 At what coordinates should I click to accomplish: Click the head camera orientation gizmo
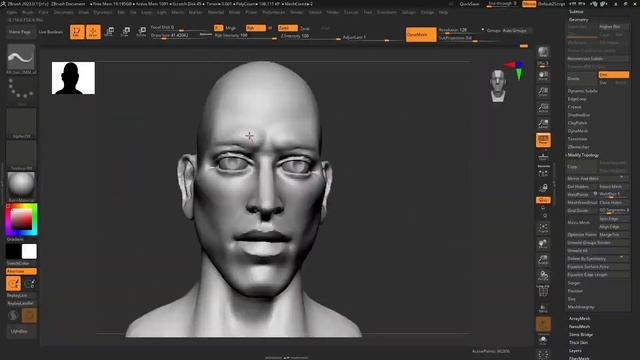[498, 86]
